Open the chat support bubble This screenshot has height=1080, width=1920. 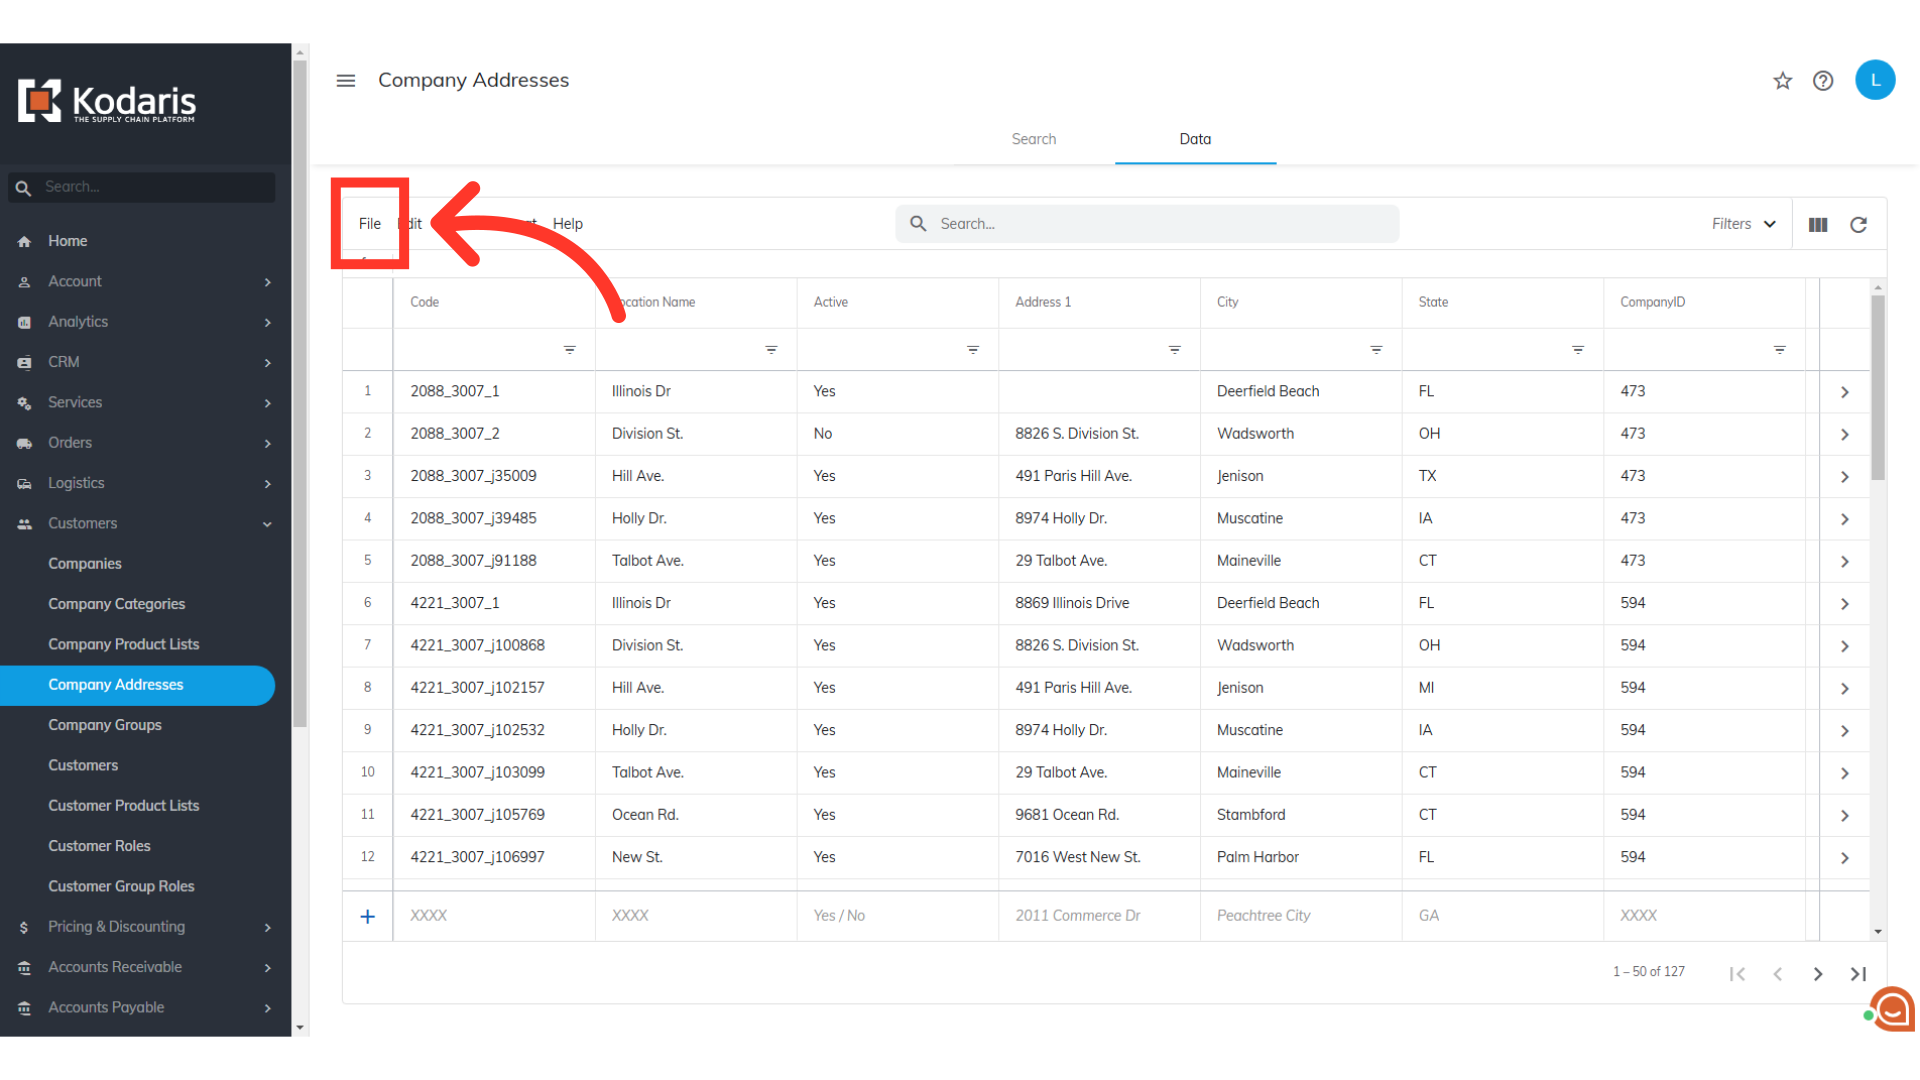(x=1892, y=1009)
